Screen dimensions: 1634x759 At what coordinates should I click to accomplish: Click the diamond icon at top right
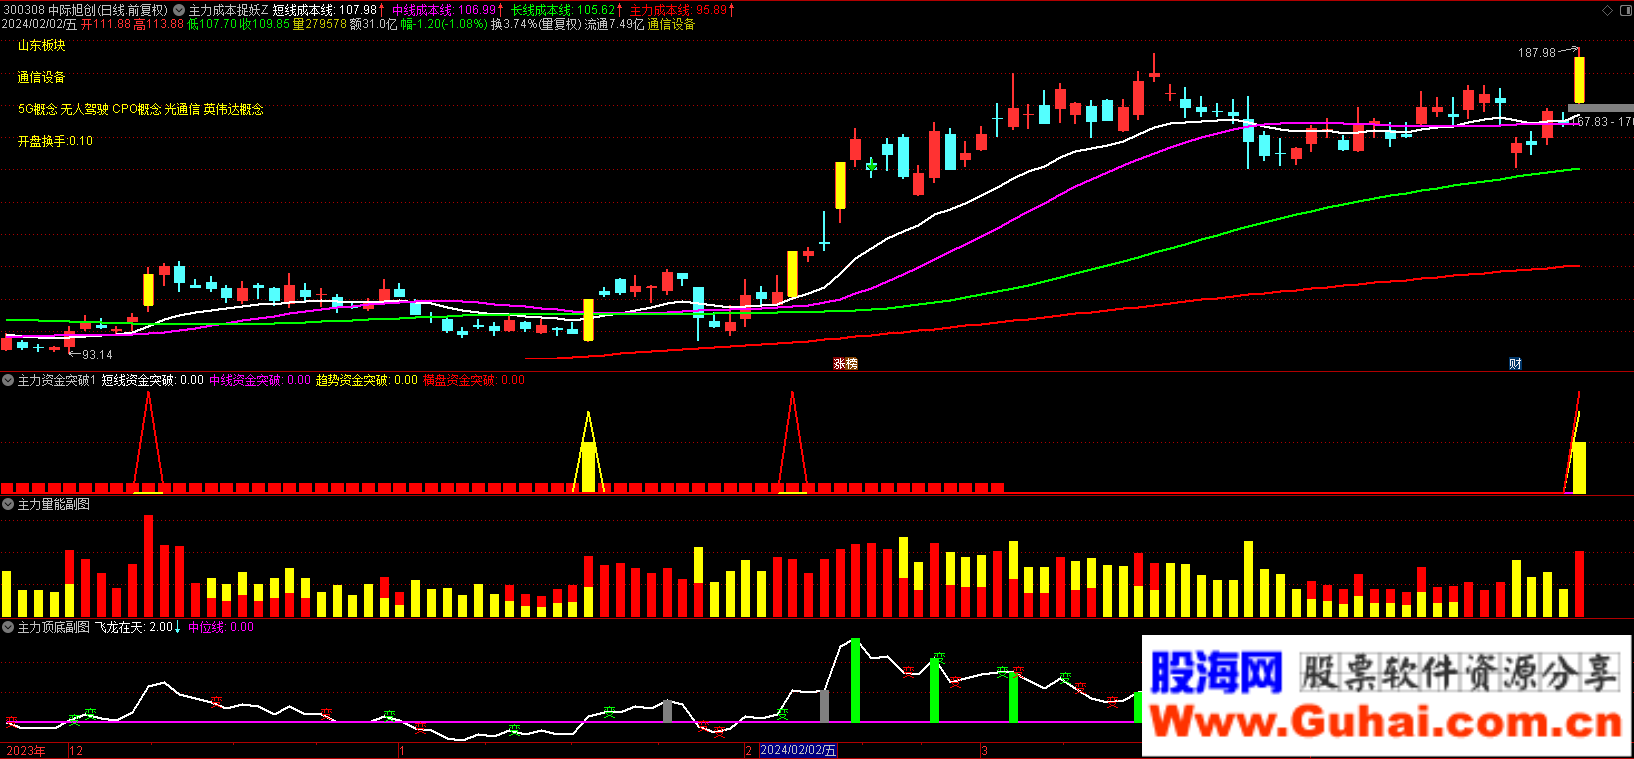(1607, 10)
